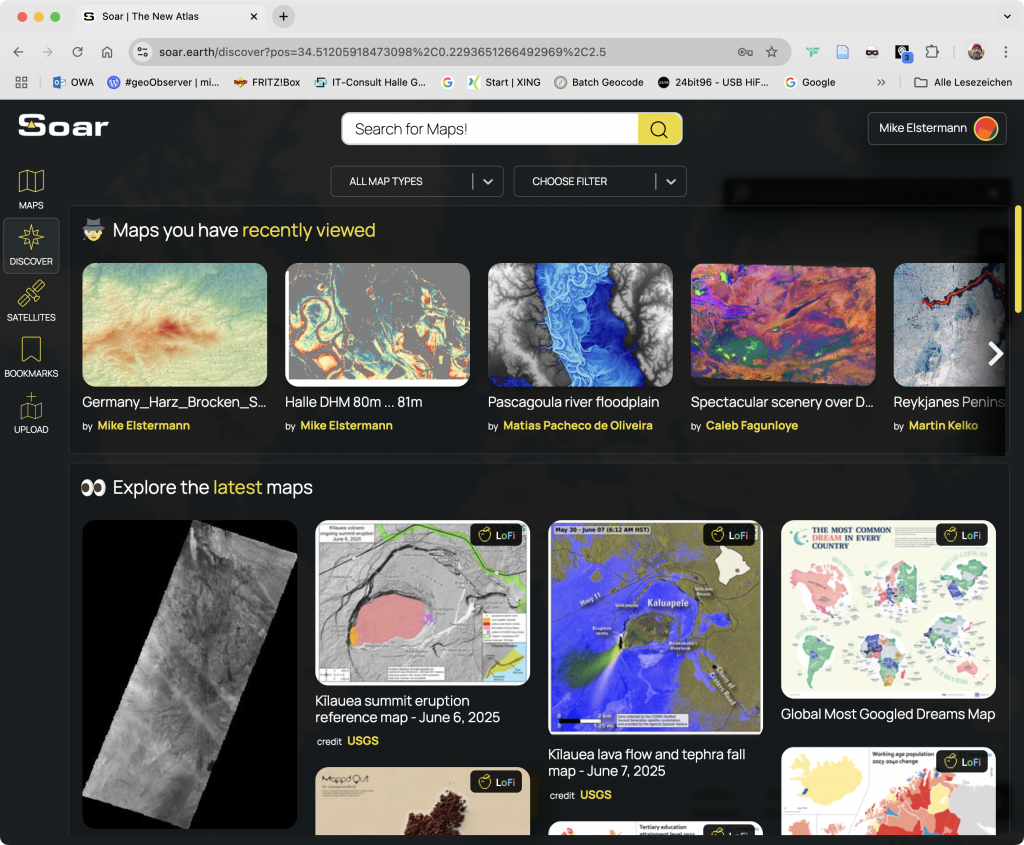Select the Discover compass icon
The image size is (1024, 845).
pyautogui.click(x=31, y=237)
